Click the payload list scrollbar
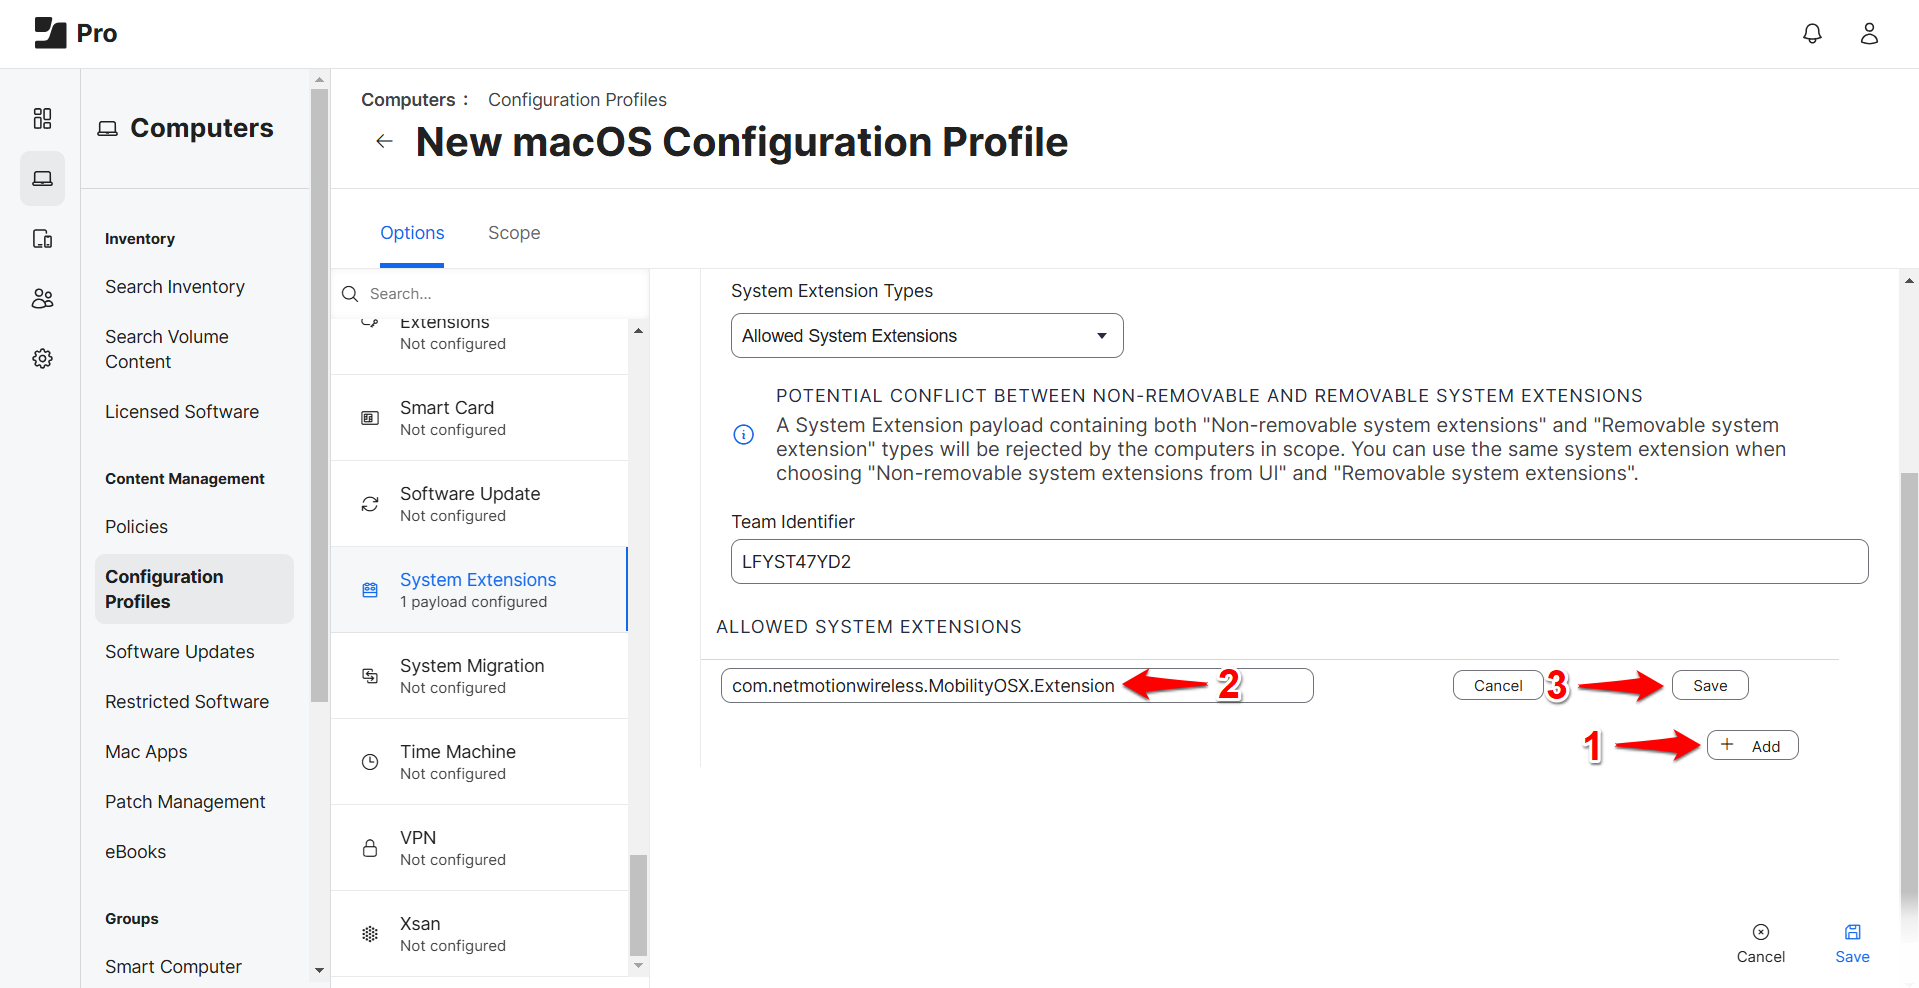1919x988 pixels. (638, 900)
